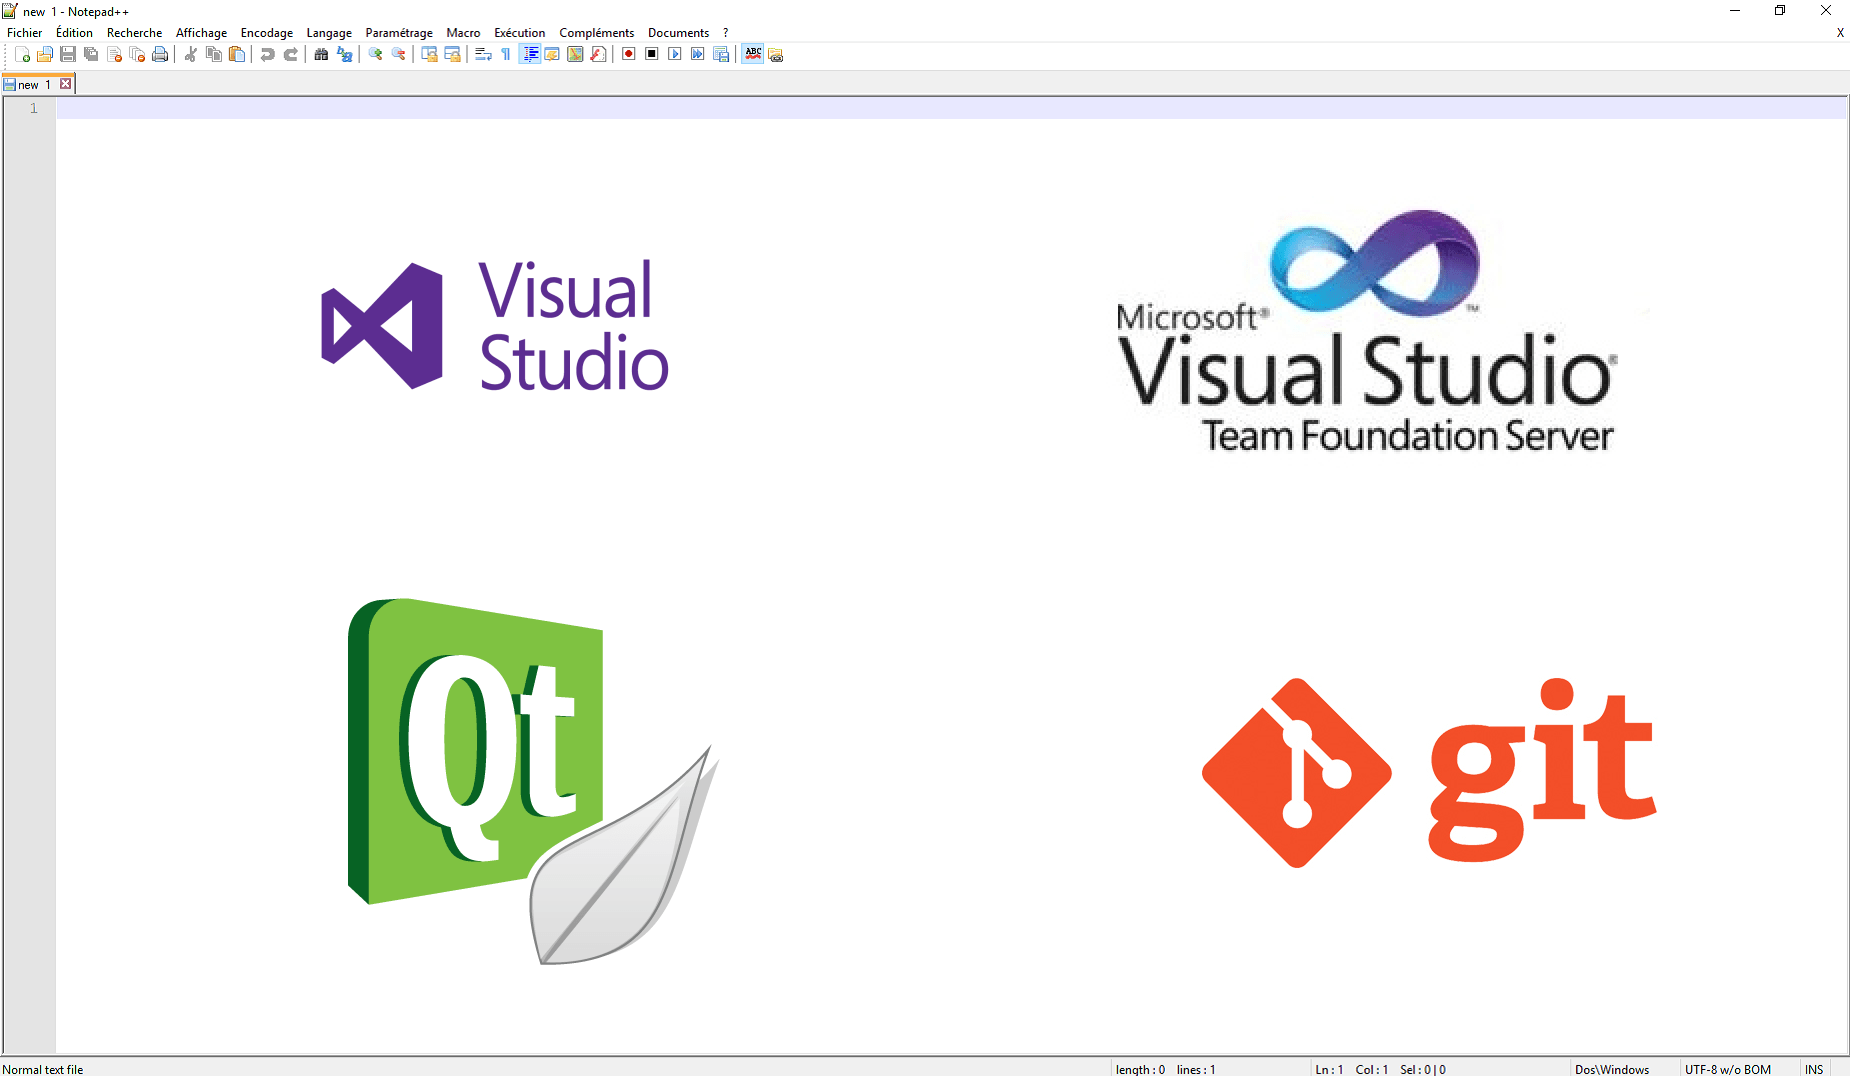Click the Cut scissors icon
1850x1076 pixels.
click(190, 55)
